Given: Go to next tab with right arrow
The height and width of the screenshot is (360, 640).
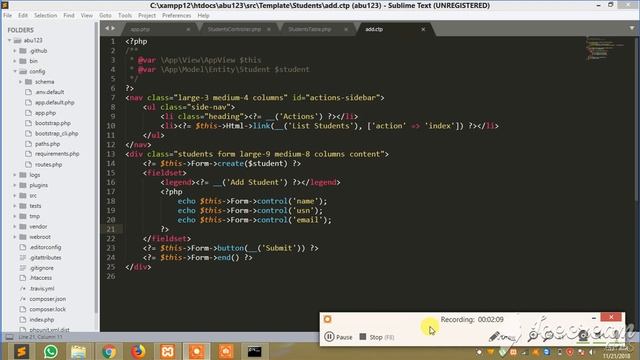Looking at the screenshot, I should point(113,29).
